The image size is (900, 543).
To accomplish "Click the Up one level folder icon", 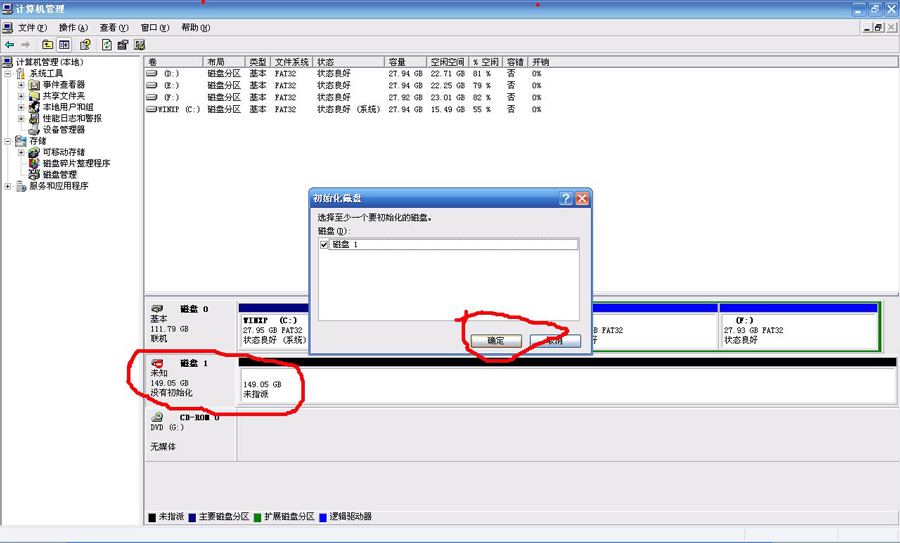I will pos(47,44).
